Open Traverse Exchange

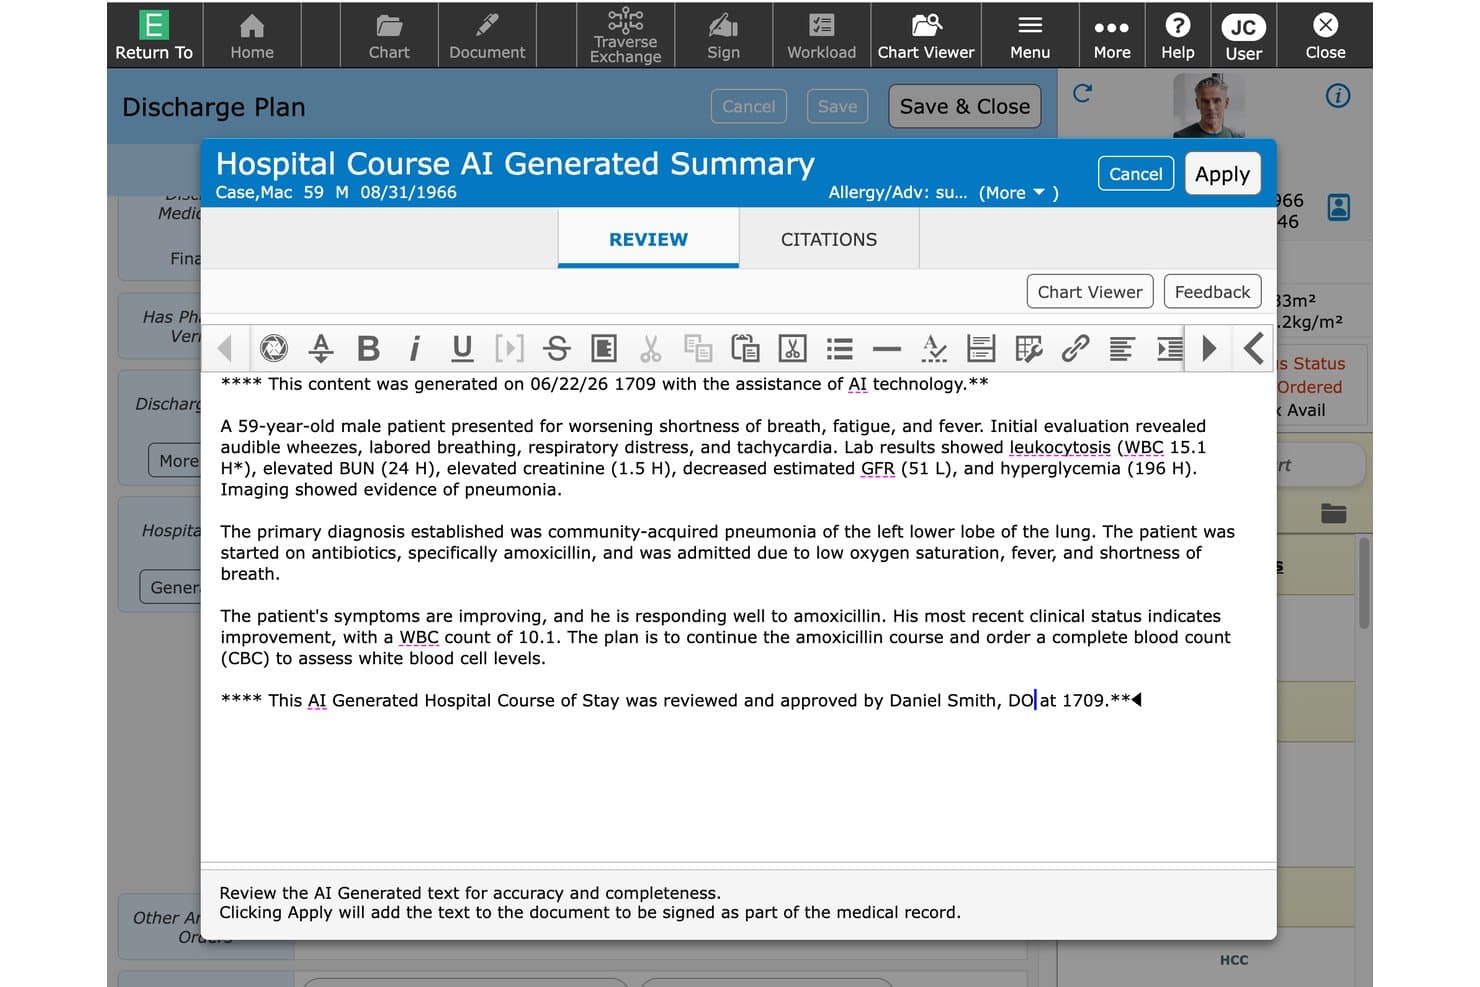click(x=626, y=36)
